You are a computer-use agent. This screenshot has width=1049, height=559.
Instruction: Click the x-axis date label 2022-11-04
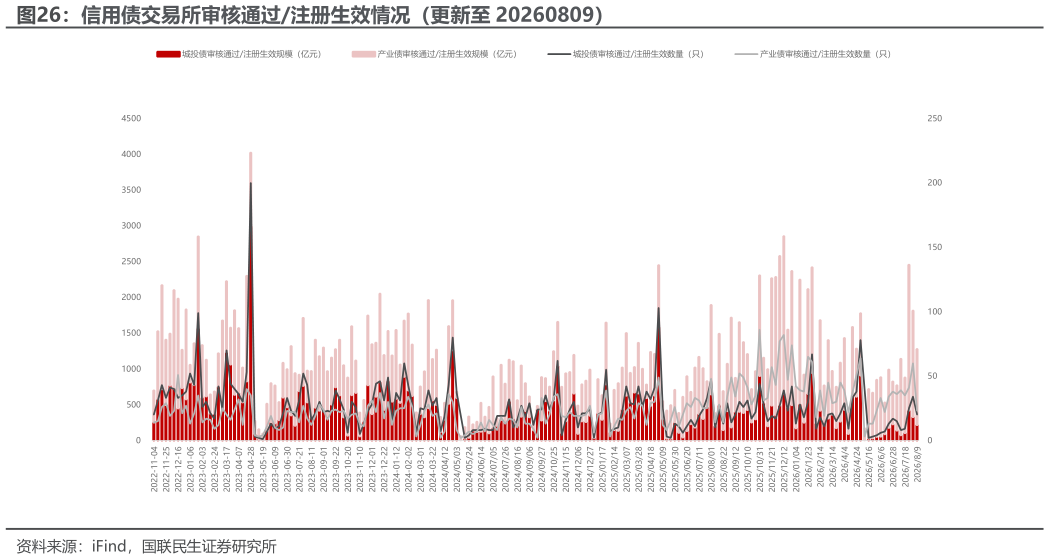tap(154, 469)
